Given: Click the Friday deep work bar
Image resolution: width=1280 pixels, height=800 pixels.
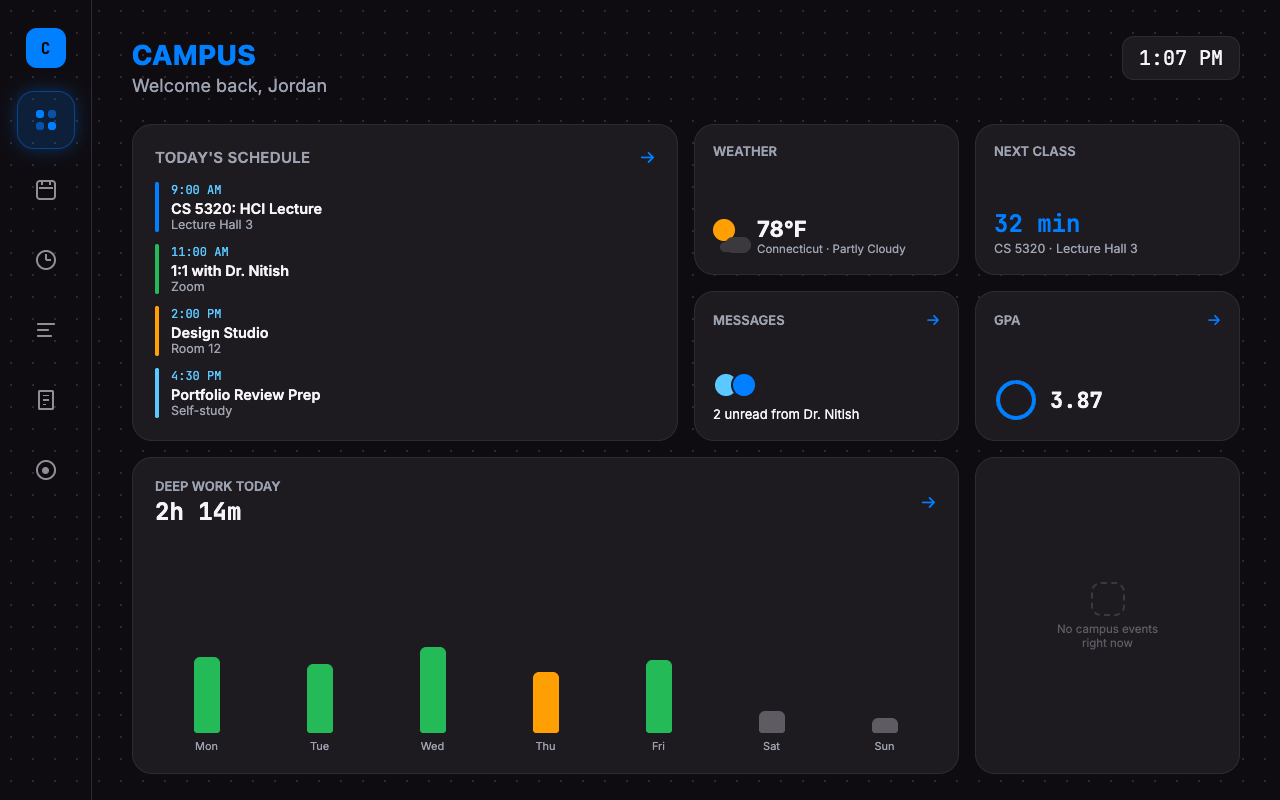Looking at the screenshot, I should point(659,696).
